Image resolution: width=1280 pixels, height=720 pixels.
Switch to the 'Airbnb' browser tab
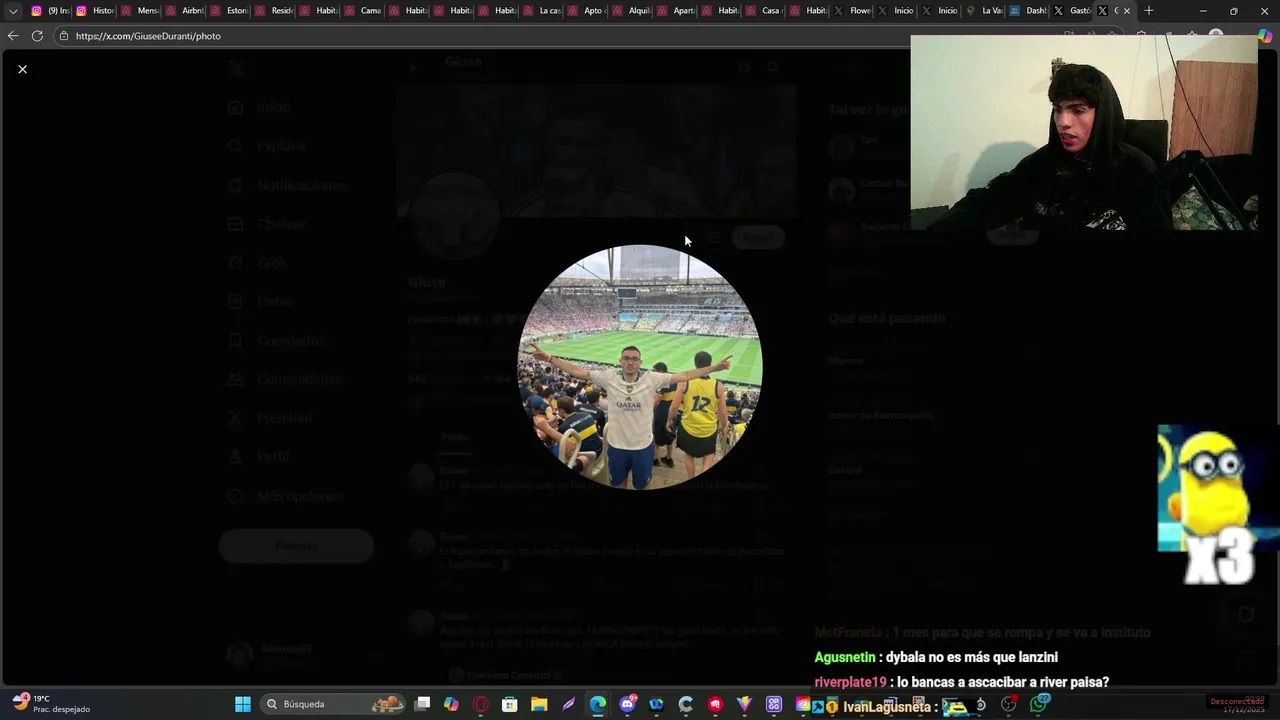[185, 11]
